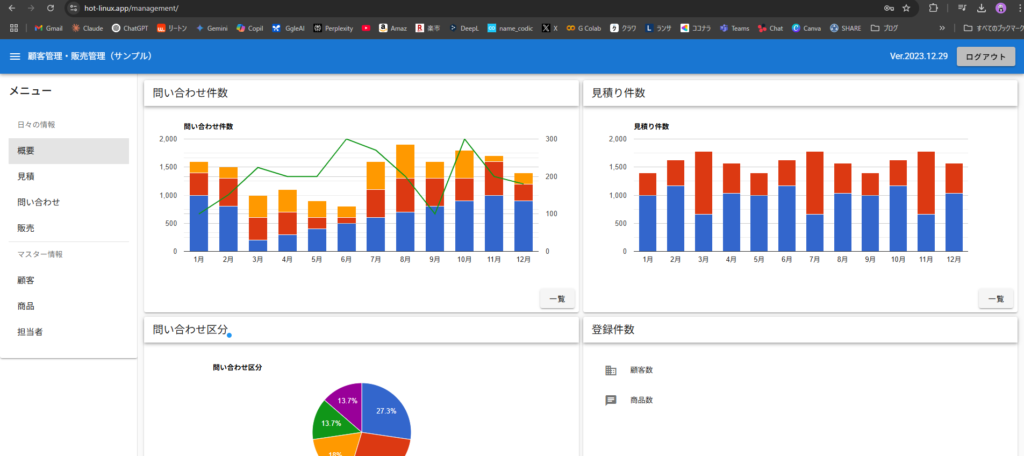Go back in browser history
Screen dimensions: 1024x456
coord(12,8)
